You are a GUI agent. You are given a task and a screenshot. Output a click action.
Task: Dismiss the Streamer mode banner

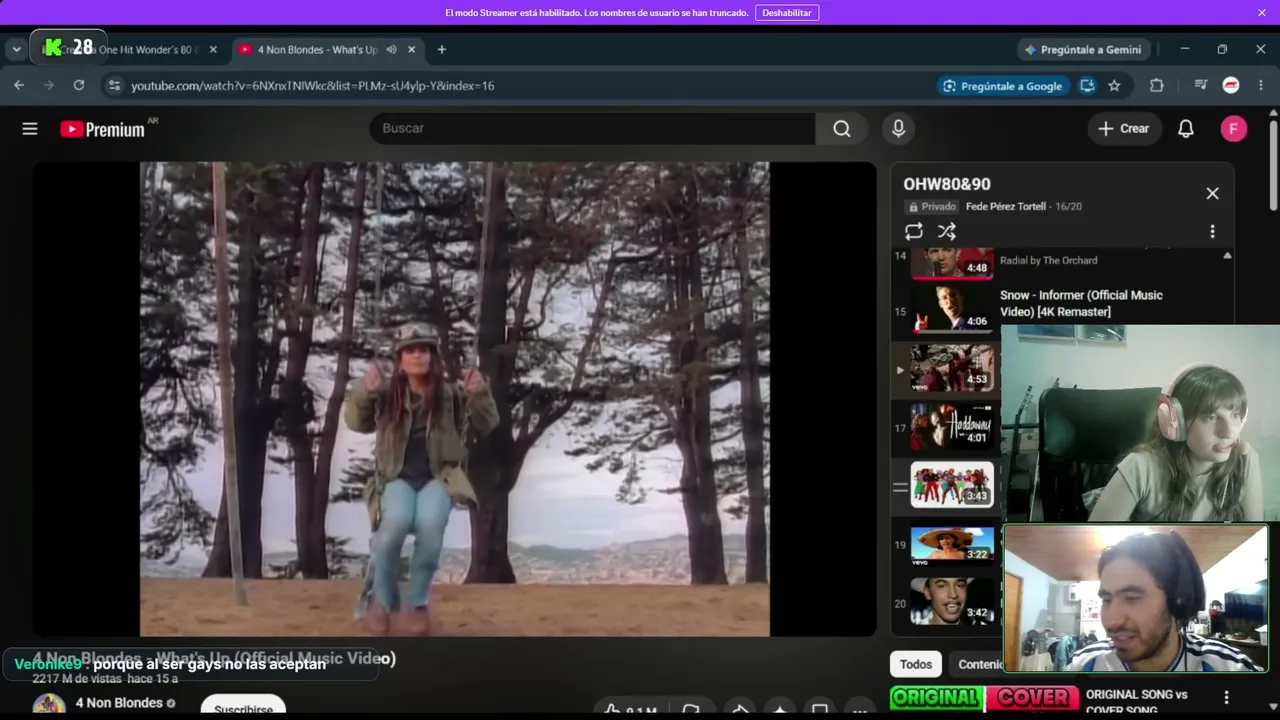click(1262, 13)
